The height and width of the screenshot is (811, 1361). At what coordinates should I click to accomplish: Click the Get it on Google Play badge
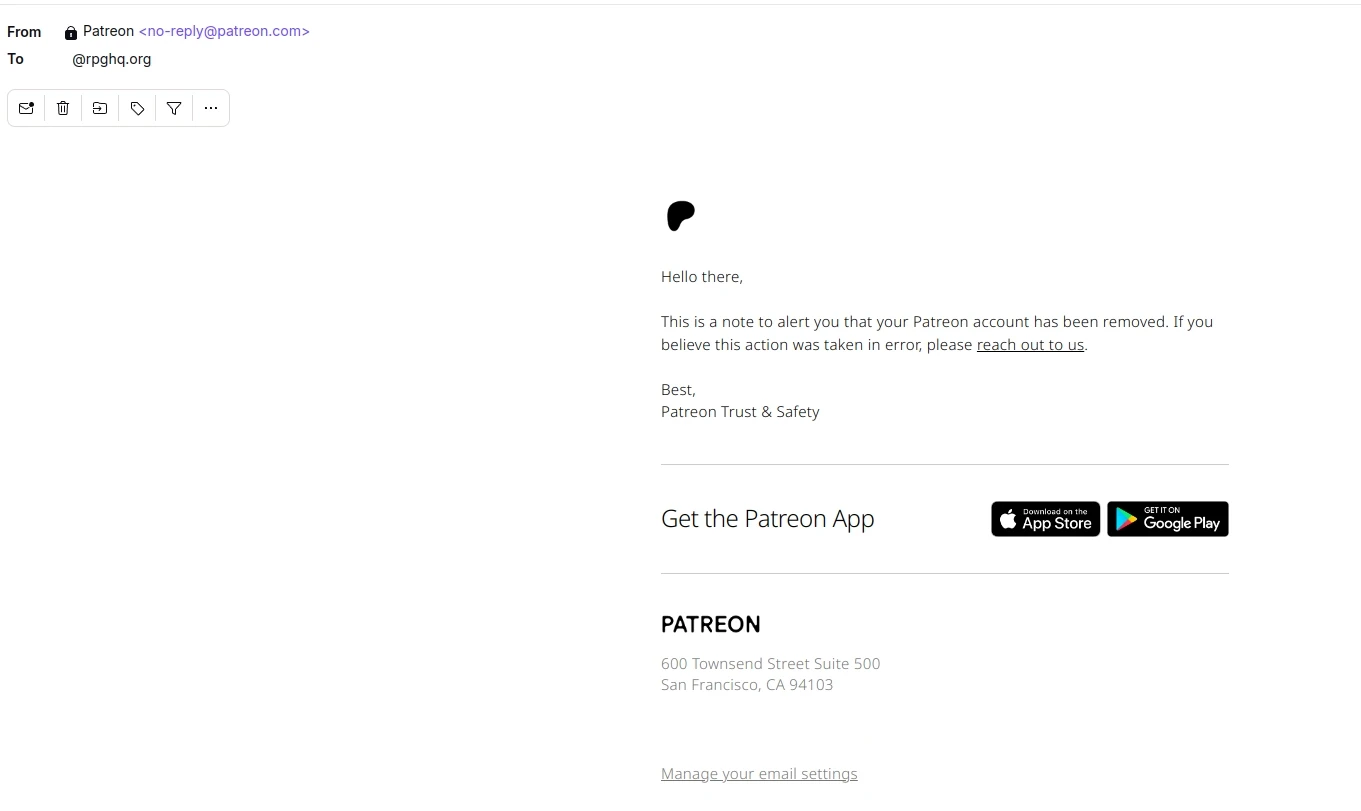coord(1167,519)
